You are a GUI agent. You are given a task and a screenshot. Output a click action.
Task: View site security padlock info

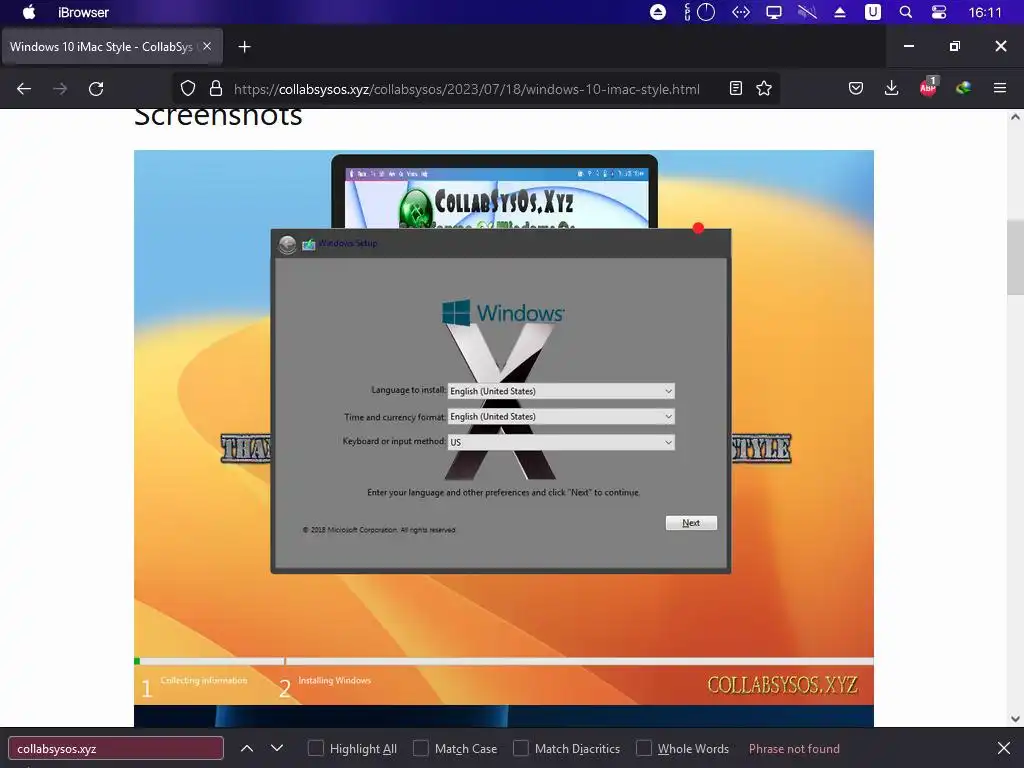216,89
